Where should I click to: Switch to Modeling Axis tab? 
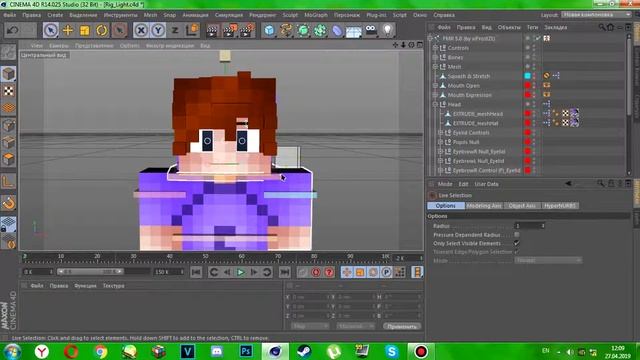[484, 206]
